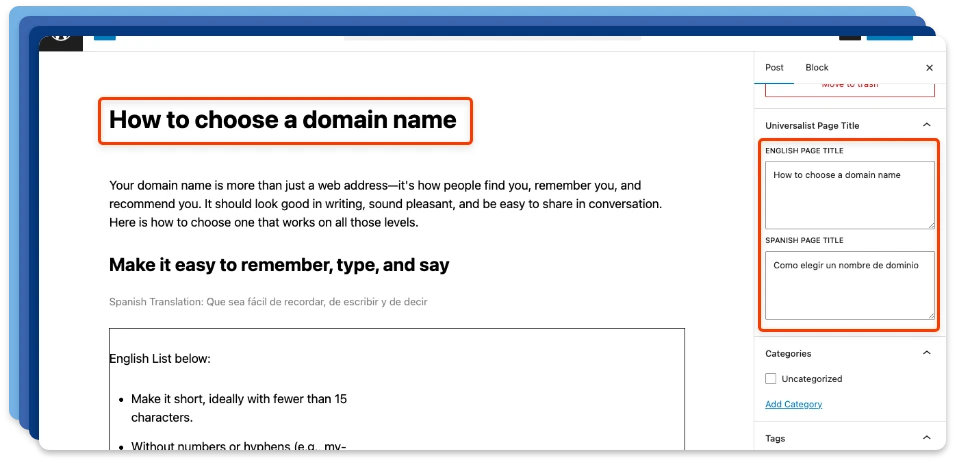This screenshot has height=462, width=955.
Task: Click the Spanish Translation caption text
Action: [x=269, y=302]
